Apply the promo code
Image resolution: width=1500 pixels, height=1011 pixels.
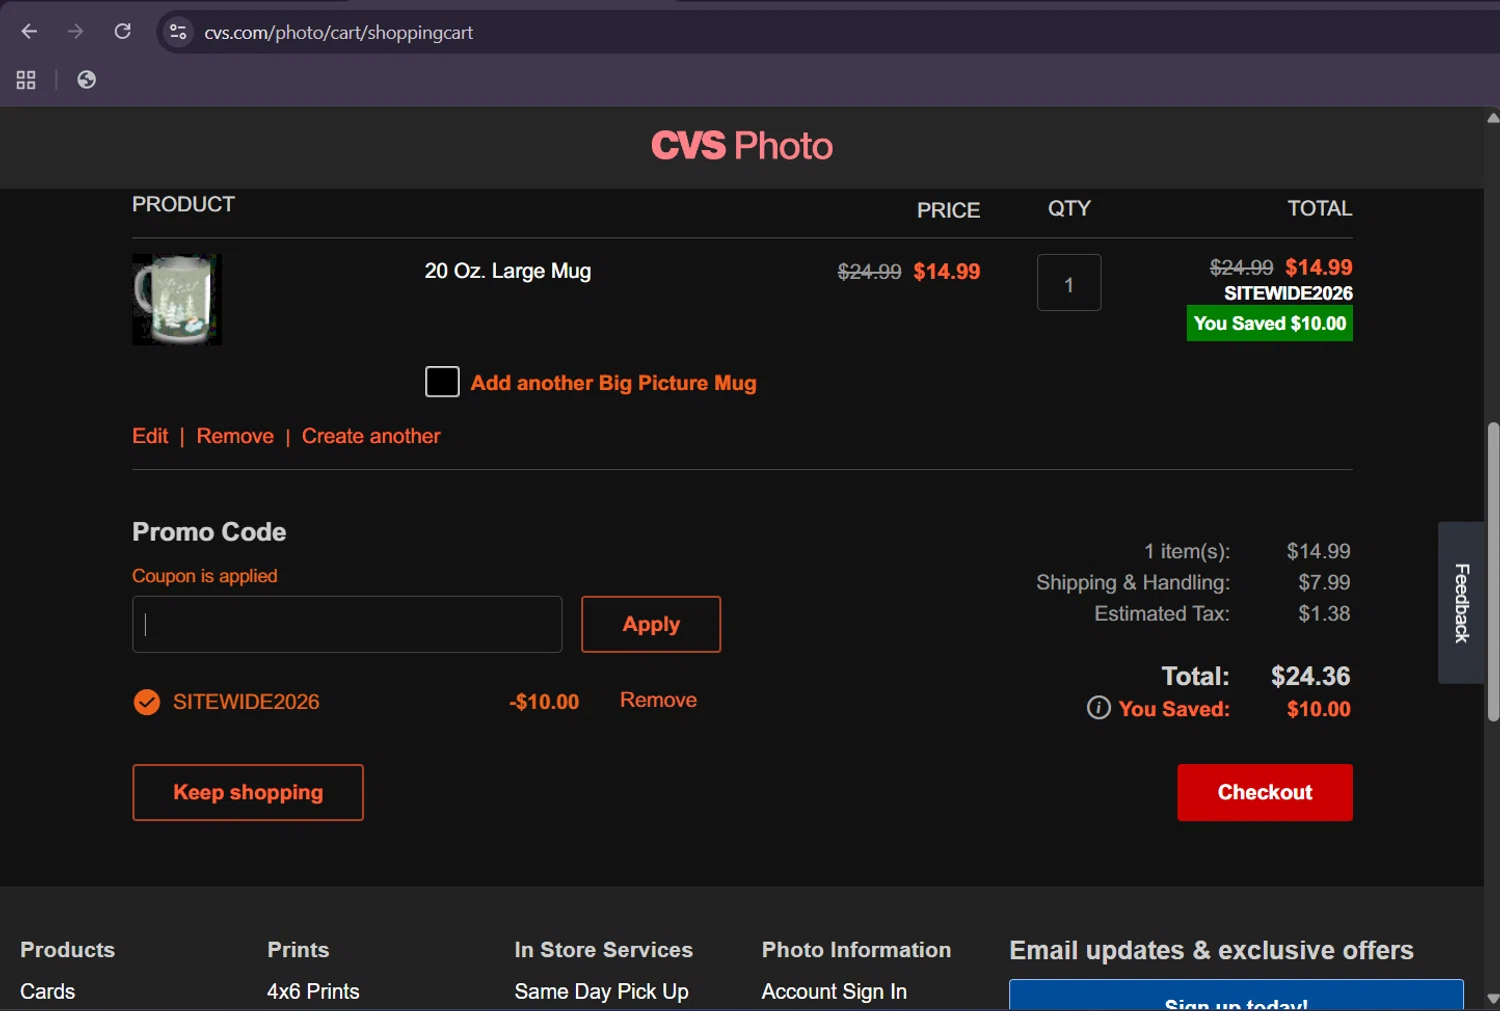coord(651,624)
